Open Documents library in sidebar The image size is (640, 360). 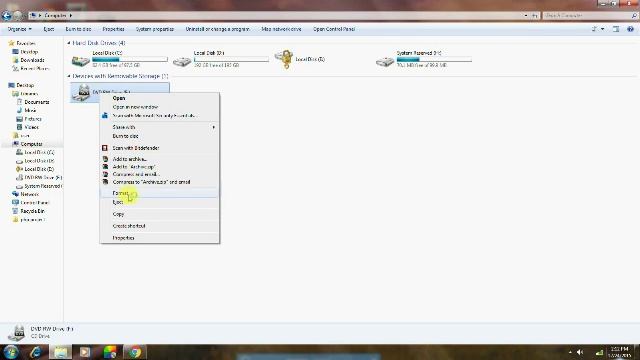(x=37, y=102)
